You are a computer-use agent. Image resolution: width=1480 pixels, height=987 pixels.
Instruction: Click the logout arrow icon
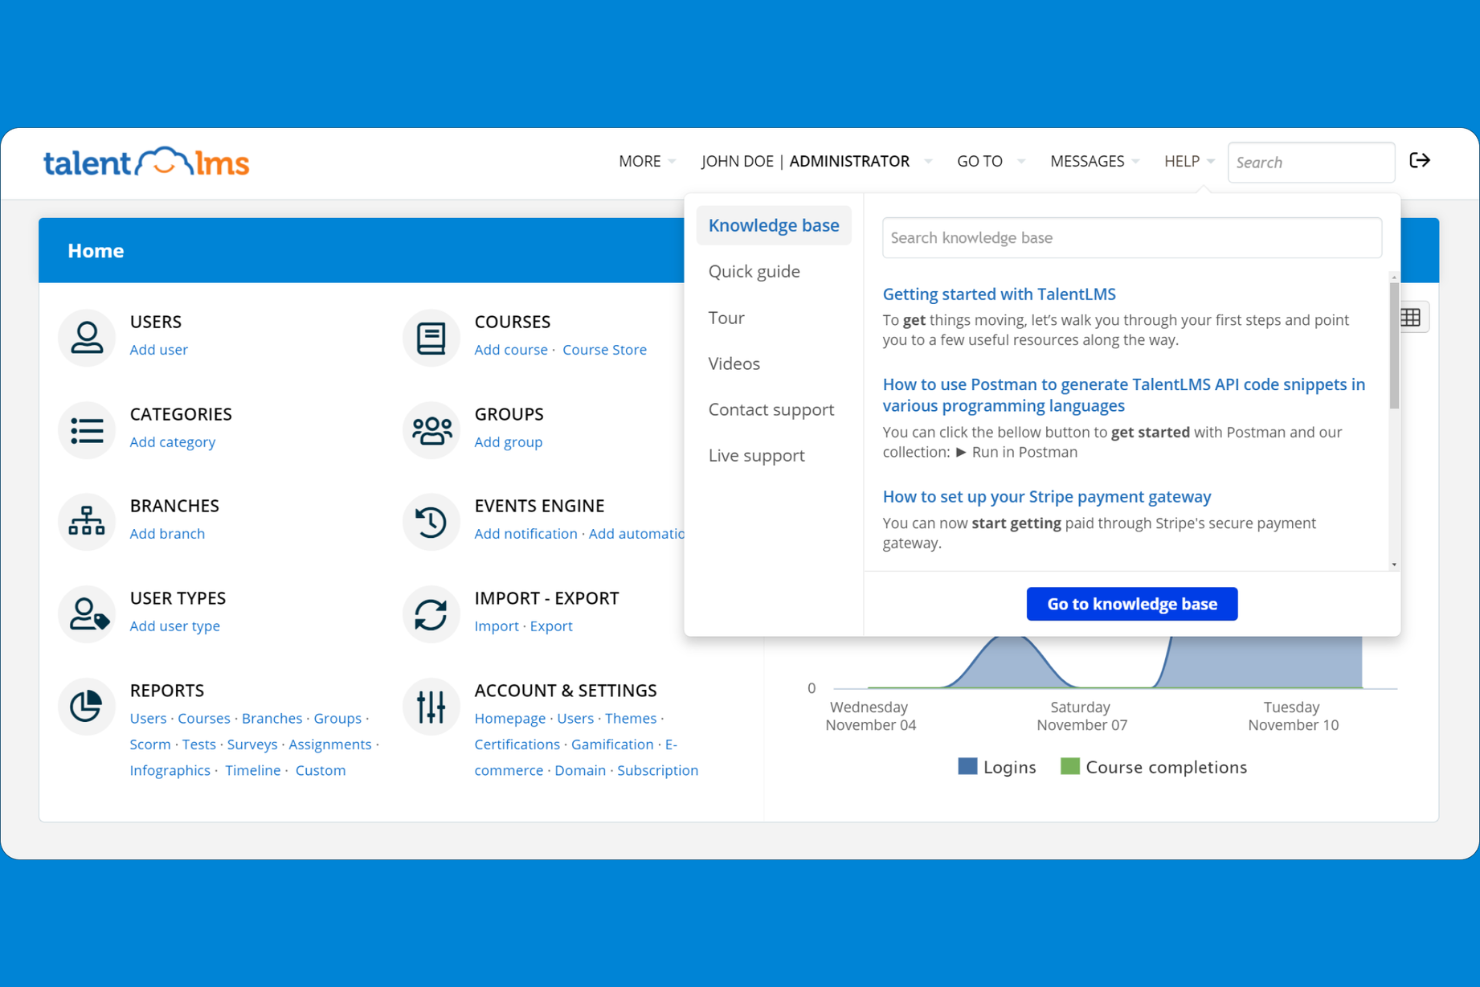[x=1419, y=160]
